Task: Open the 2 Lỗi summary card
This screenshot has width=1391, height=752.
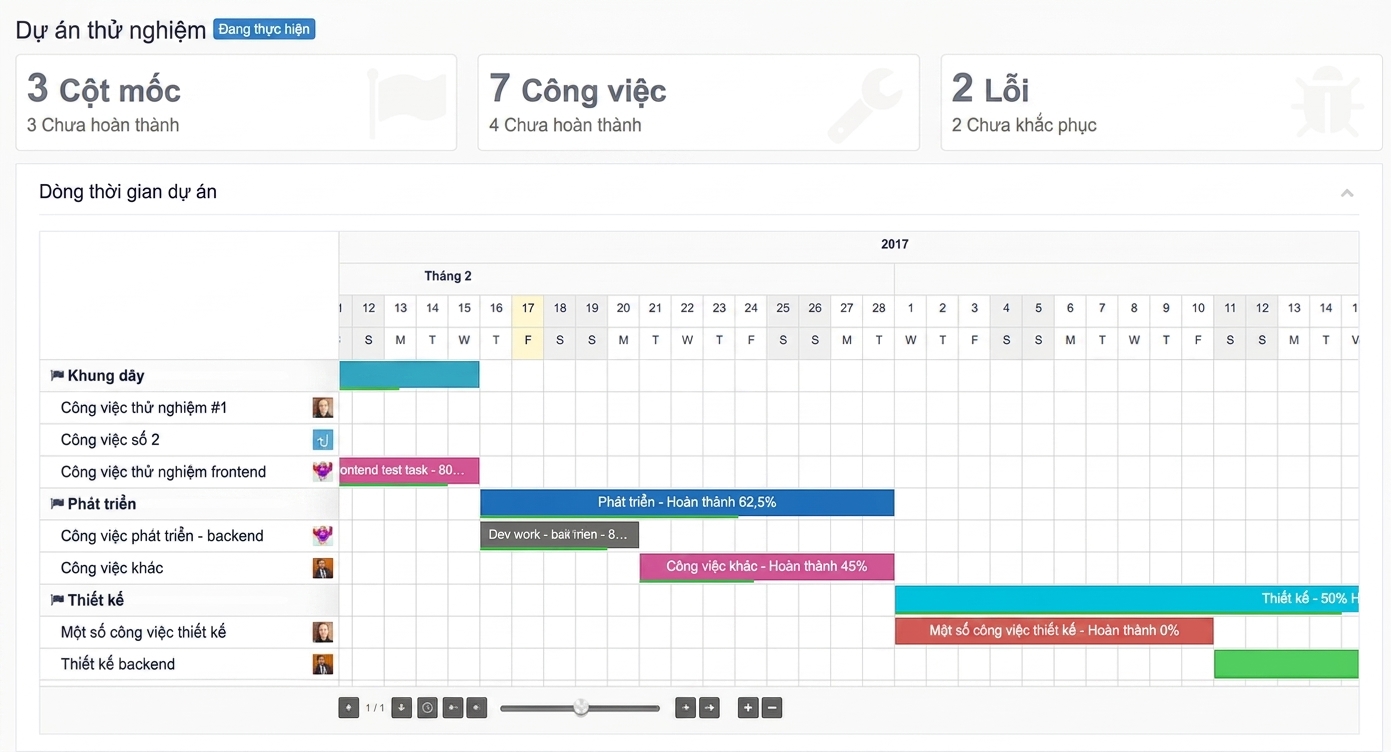Action: pos(1161,103)
